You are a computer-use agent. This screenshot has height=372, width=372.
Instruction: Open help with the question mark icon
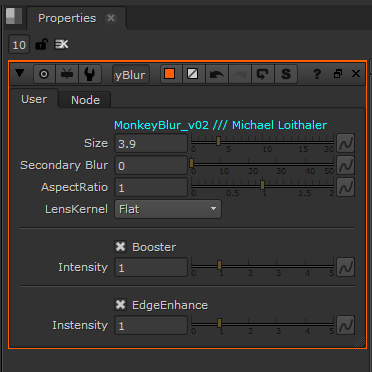click(316, 74)
